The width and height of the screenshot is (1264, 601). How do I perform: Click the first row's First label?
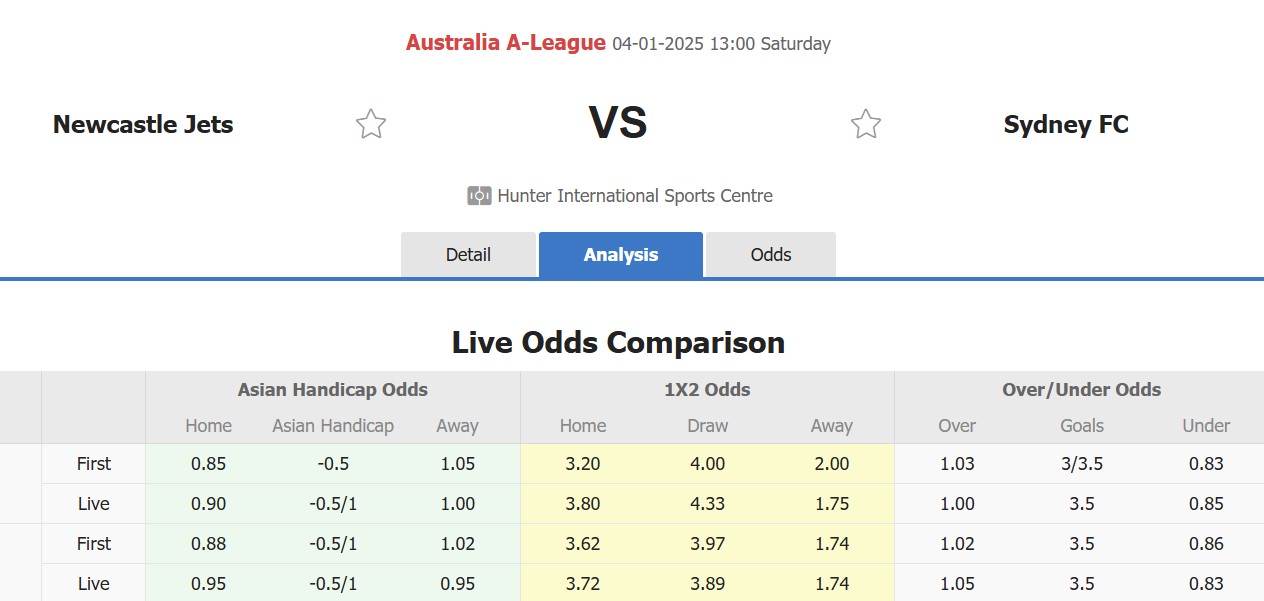click(x=93, y=463)
